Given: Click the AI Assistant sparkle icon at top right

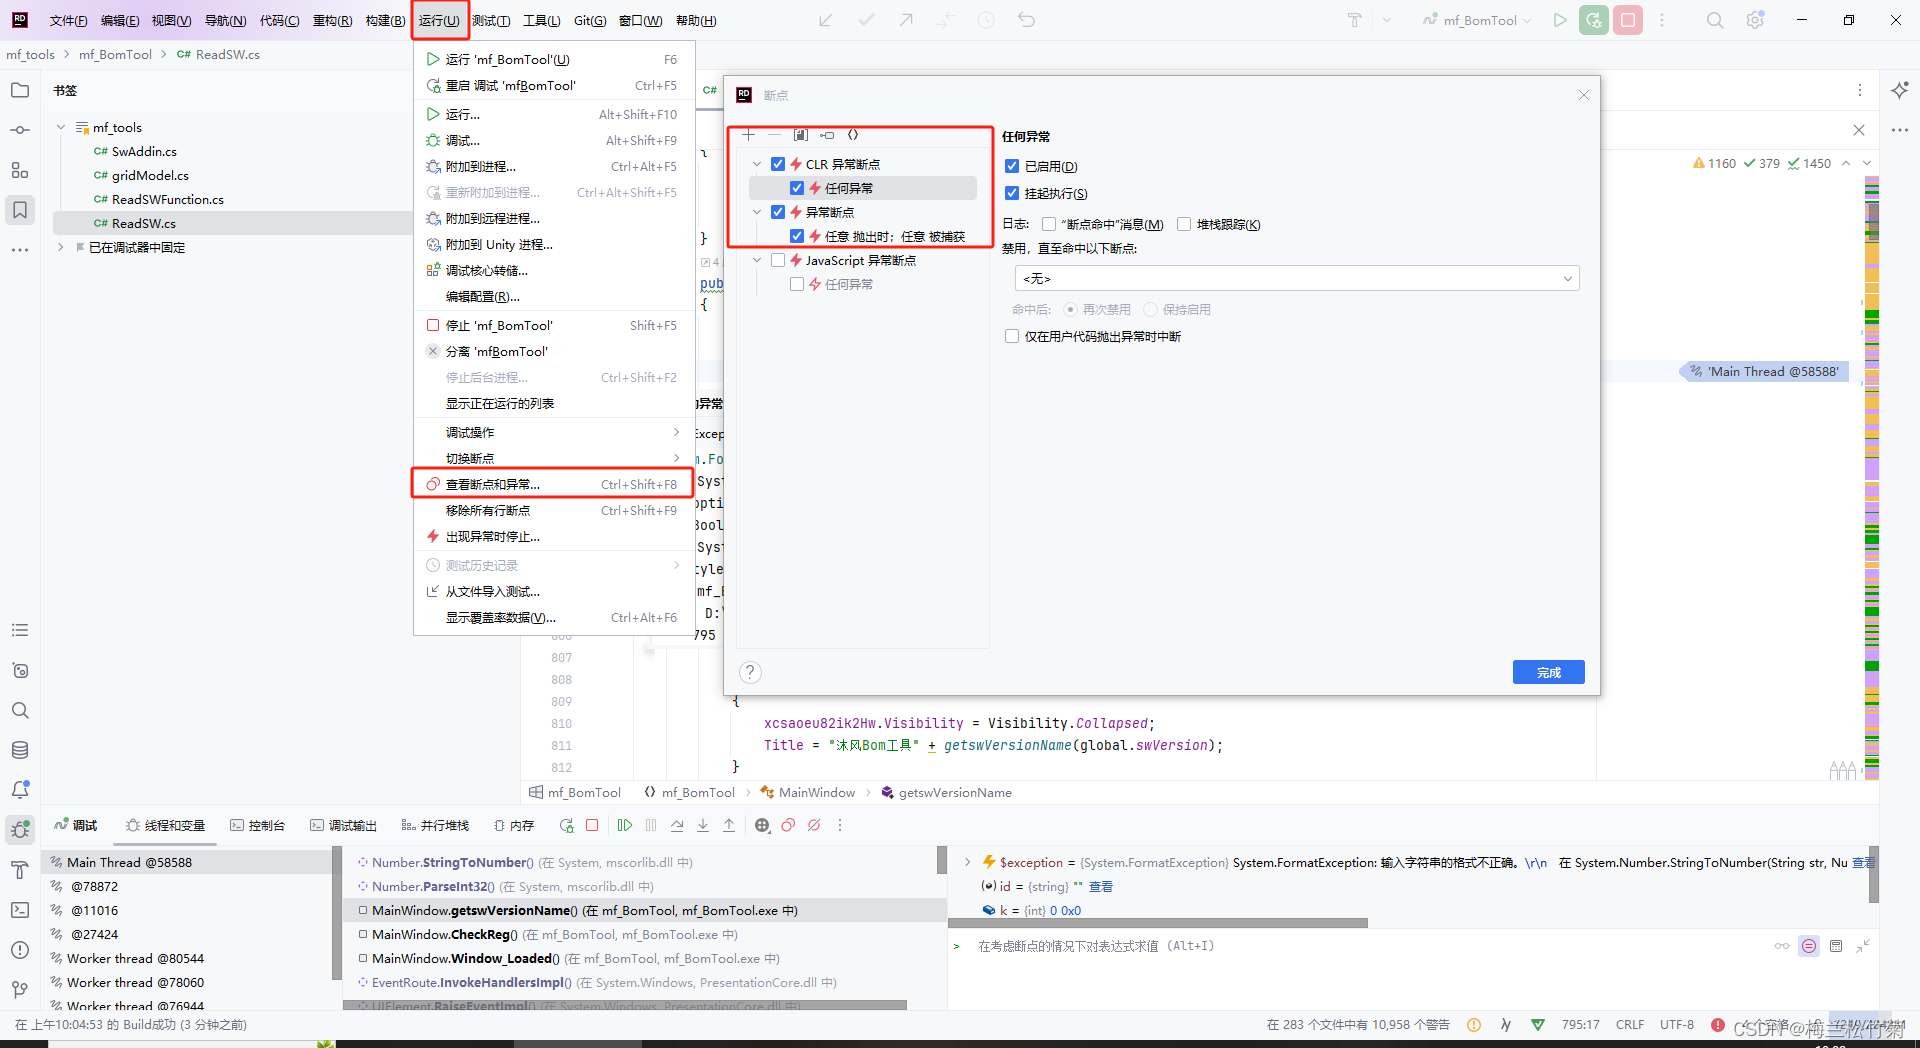Looking at the screenshot, I should tap(1900, 90).
